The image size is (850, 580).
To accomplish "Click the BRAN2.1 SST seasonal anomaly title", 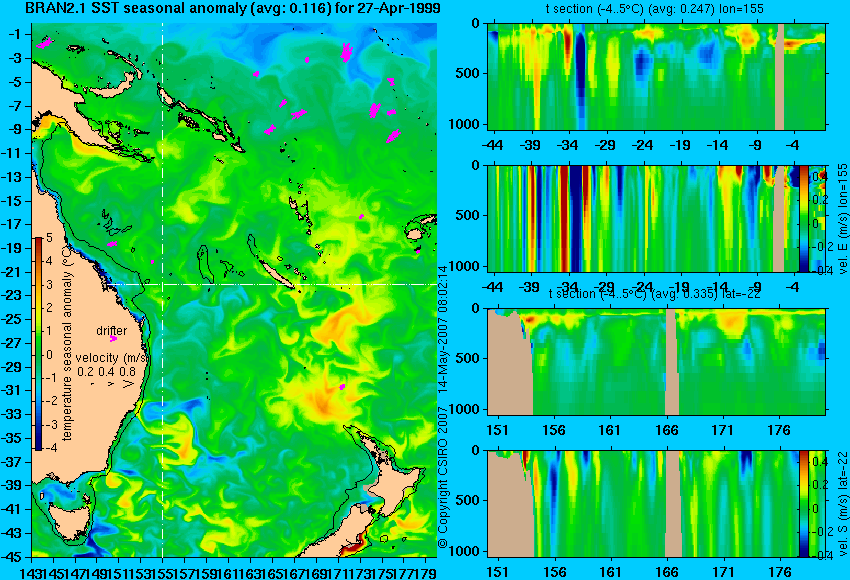I will [x=233, y=9].
